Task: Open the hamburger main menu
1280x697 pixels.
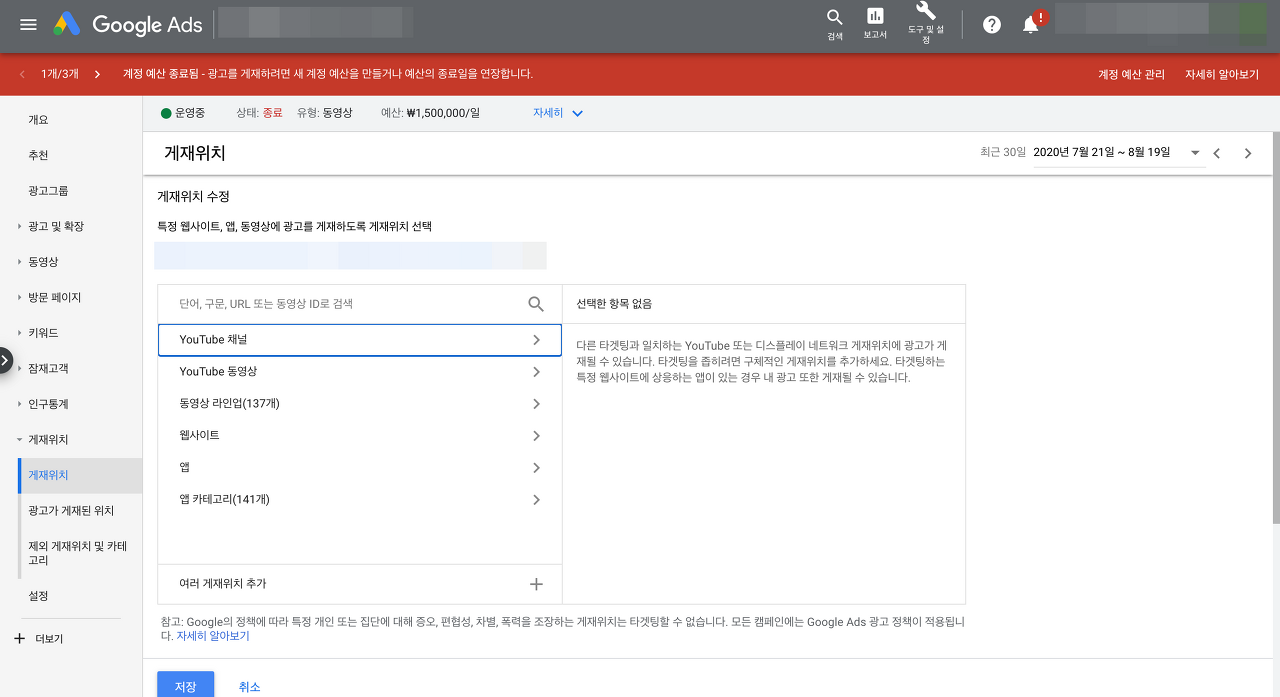Action: tap(28, 25)
